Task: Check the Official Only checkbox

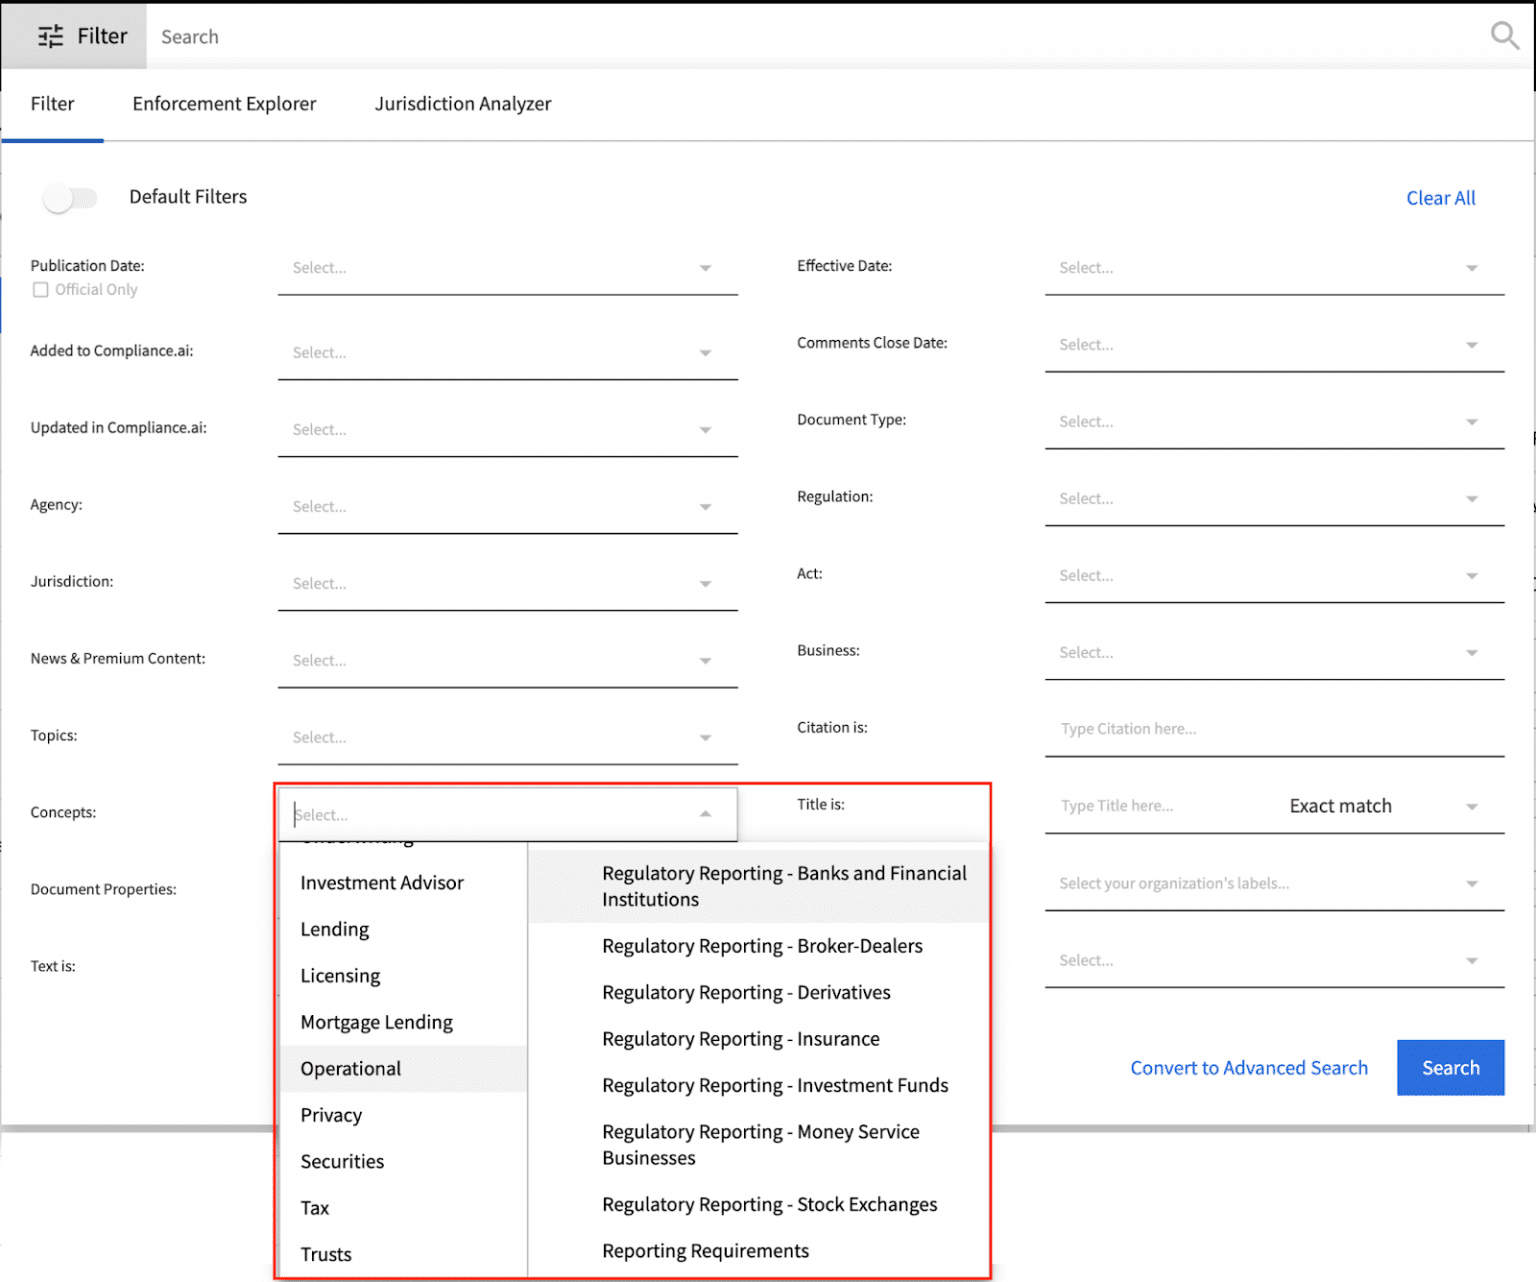Action: pyautogui.click(x=41, y=290)
